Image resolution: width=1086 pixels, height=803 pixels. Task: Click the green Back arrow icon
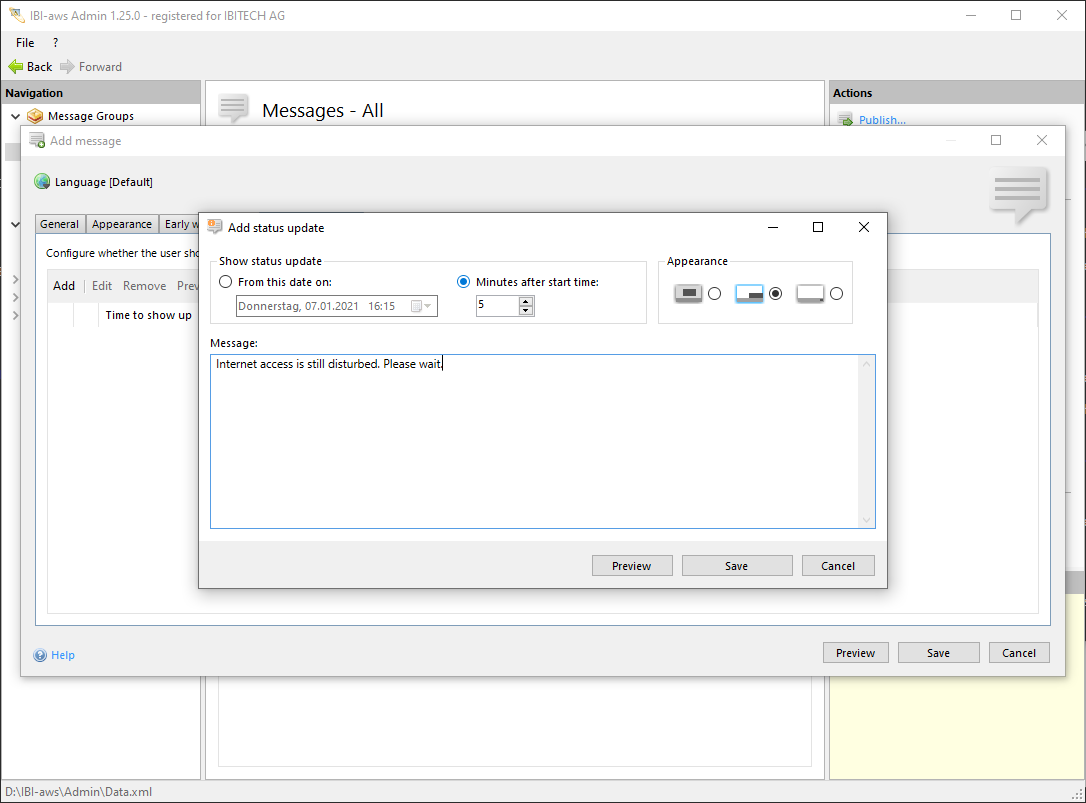click(15, 67)
